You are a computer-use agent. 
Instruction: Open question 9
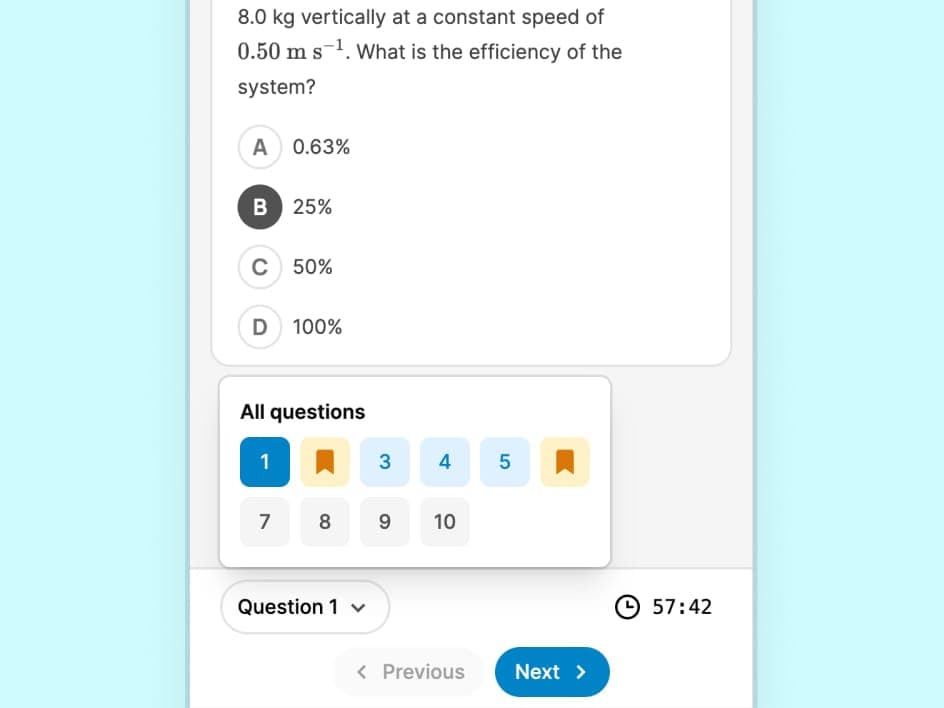(385, 522)
